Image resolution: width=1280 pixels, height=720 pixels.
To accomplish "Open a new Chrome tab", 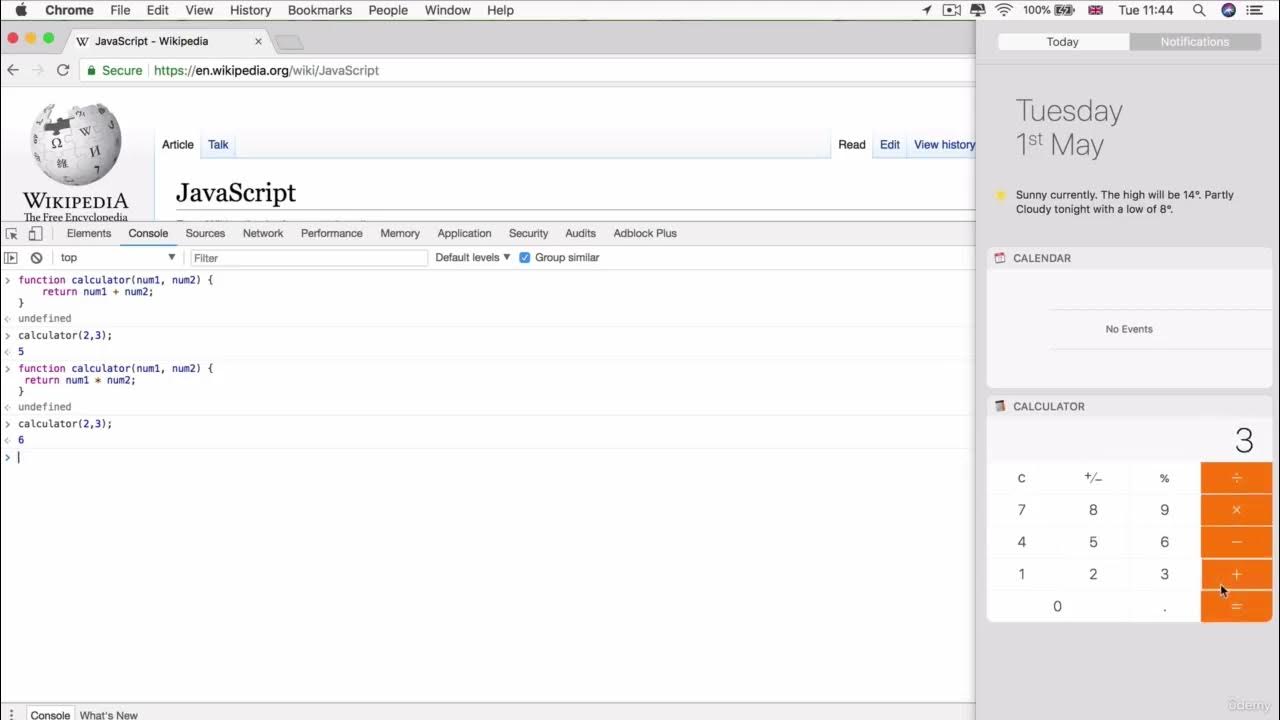I will pyautogui.click(x=289, y=42).
